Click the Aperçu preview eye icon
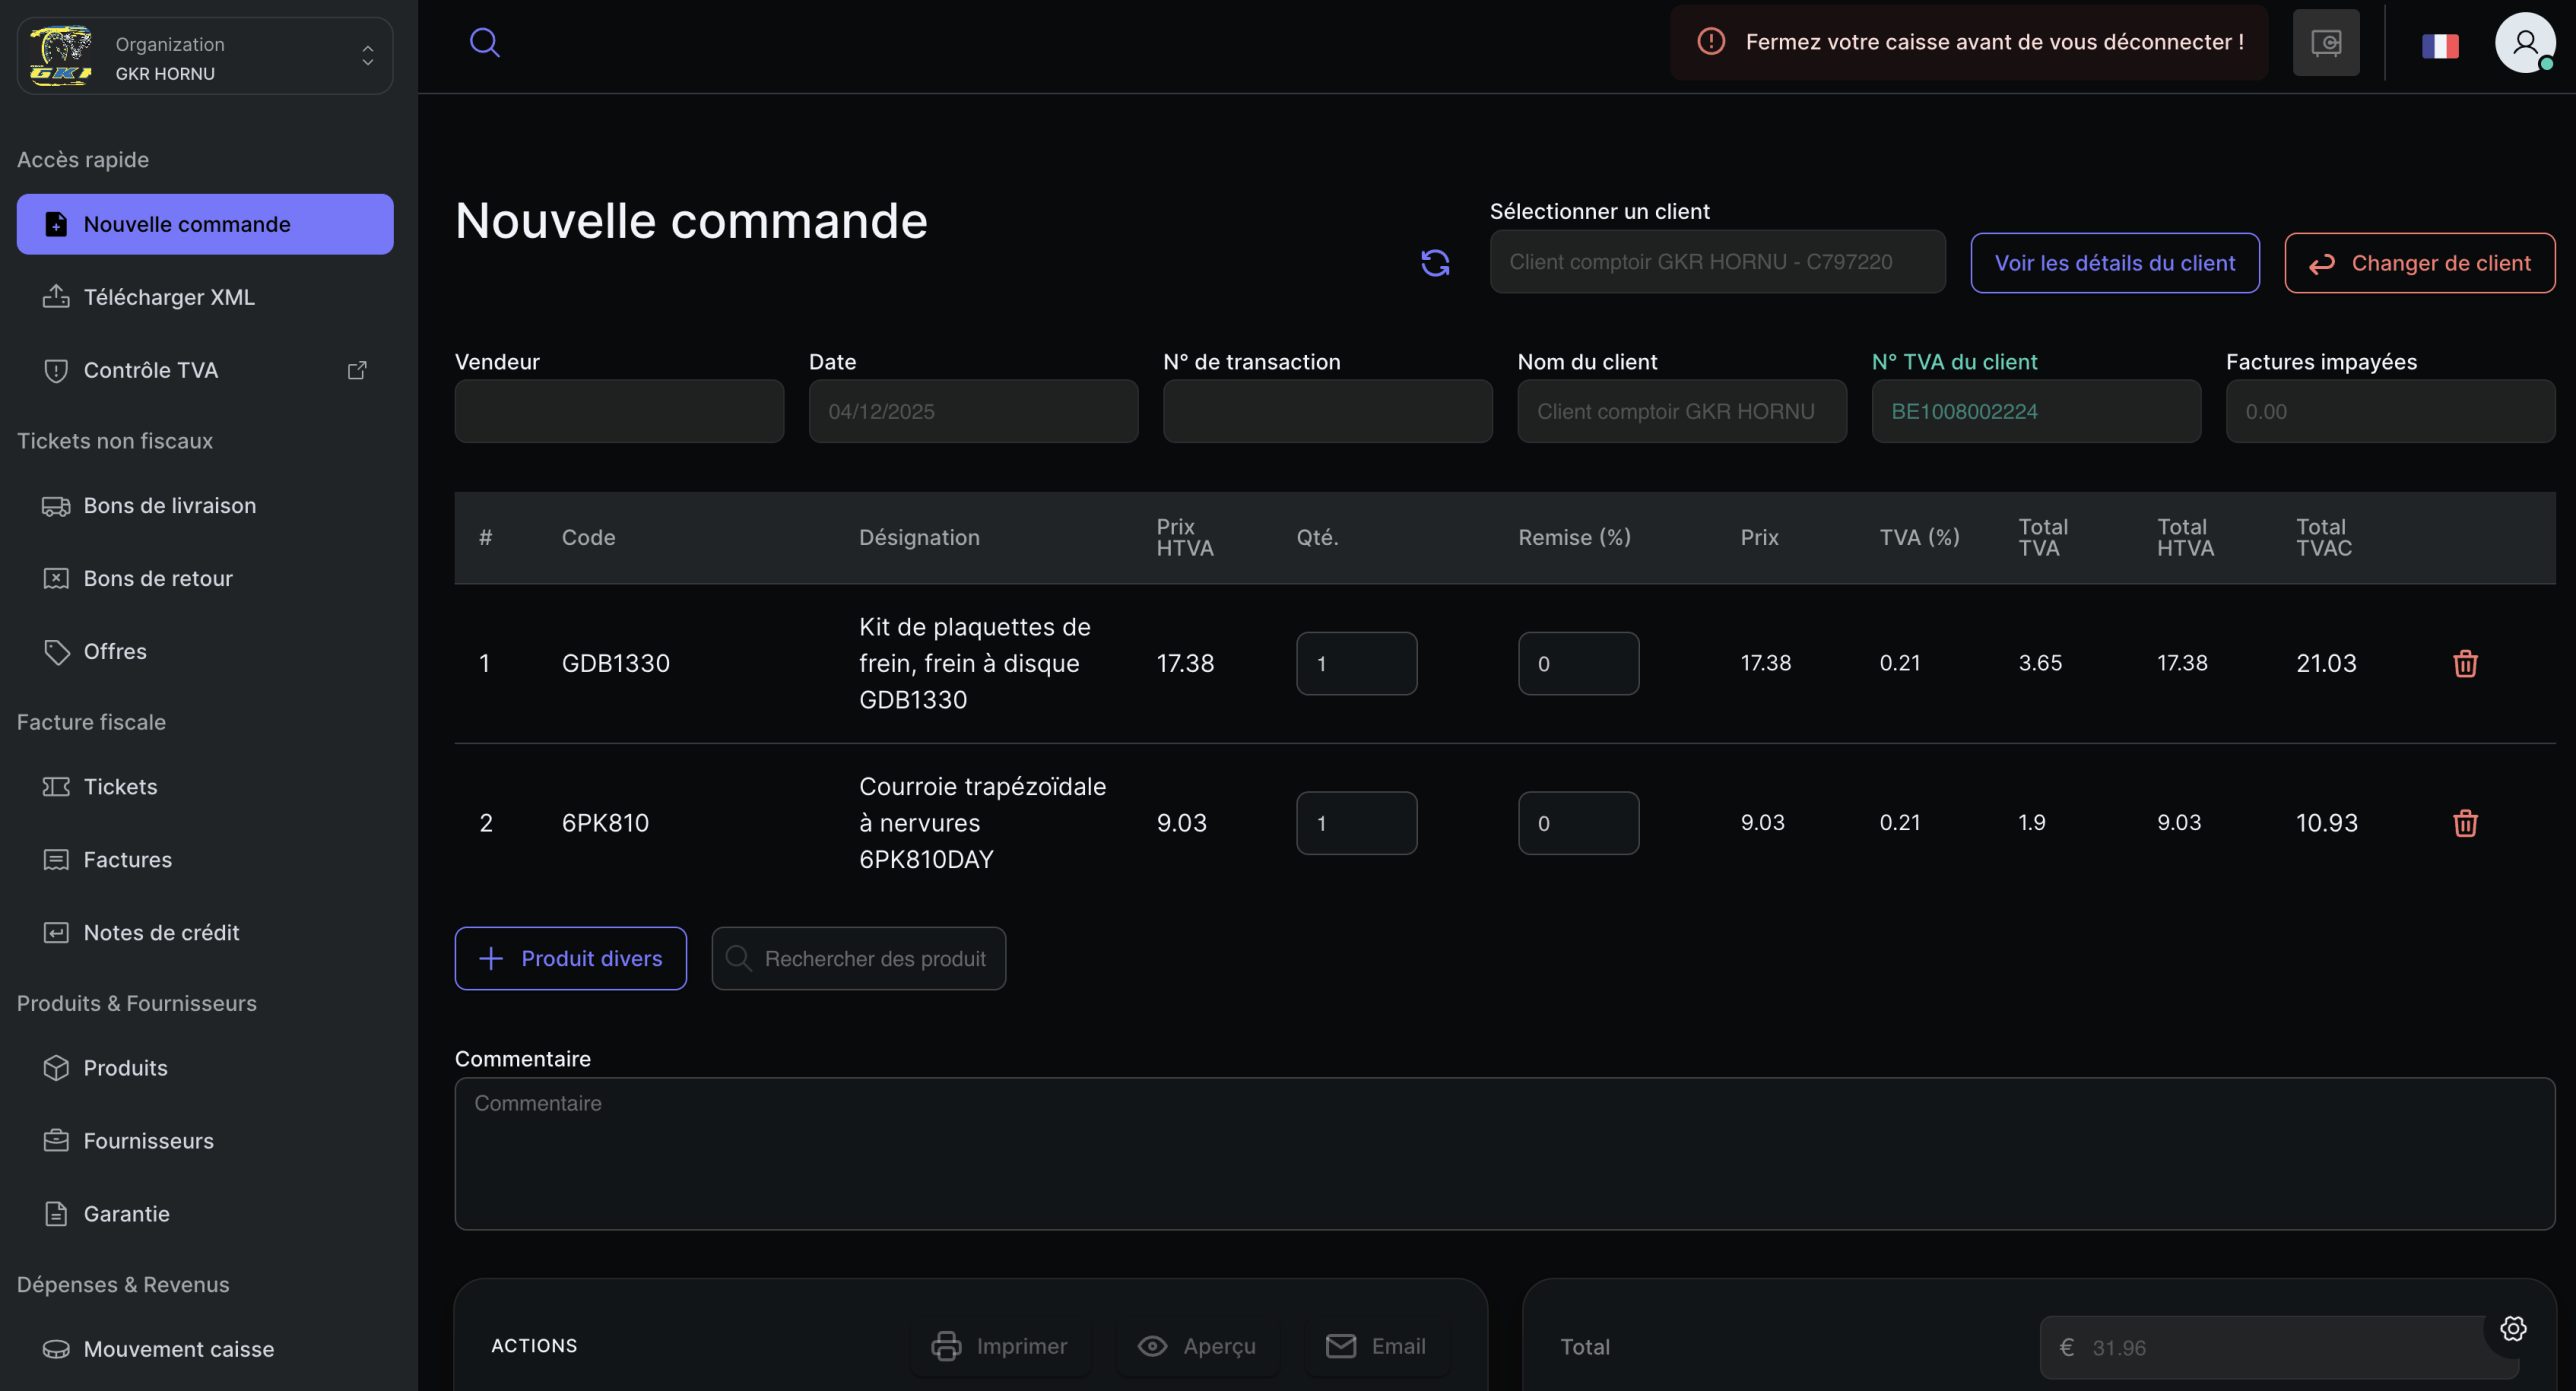Image resolution: width=2576 pixels, height=1391 pixels. coord(1154,1345)
